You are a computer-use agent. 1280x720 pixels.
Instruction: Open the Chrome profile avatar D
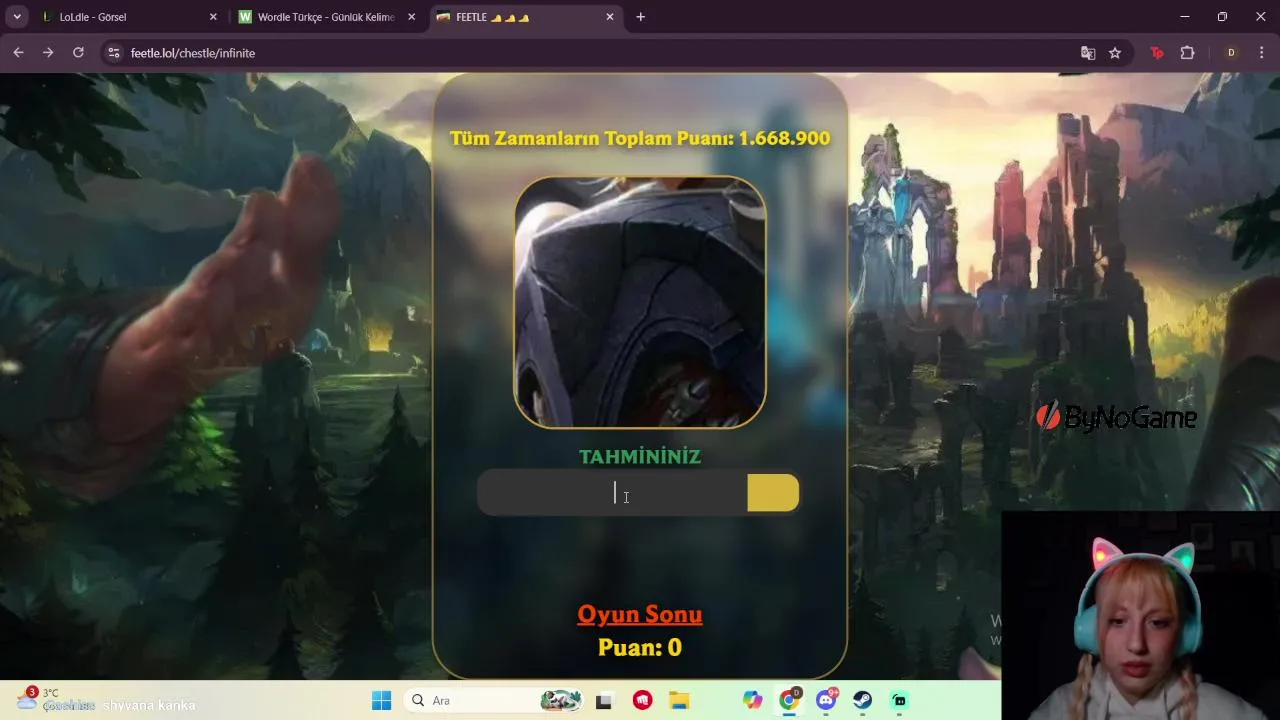point(1231,53)
